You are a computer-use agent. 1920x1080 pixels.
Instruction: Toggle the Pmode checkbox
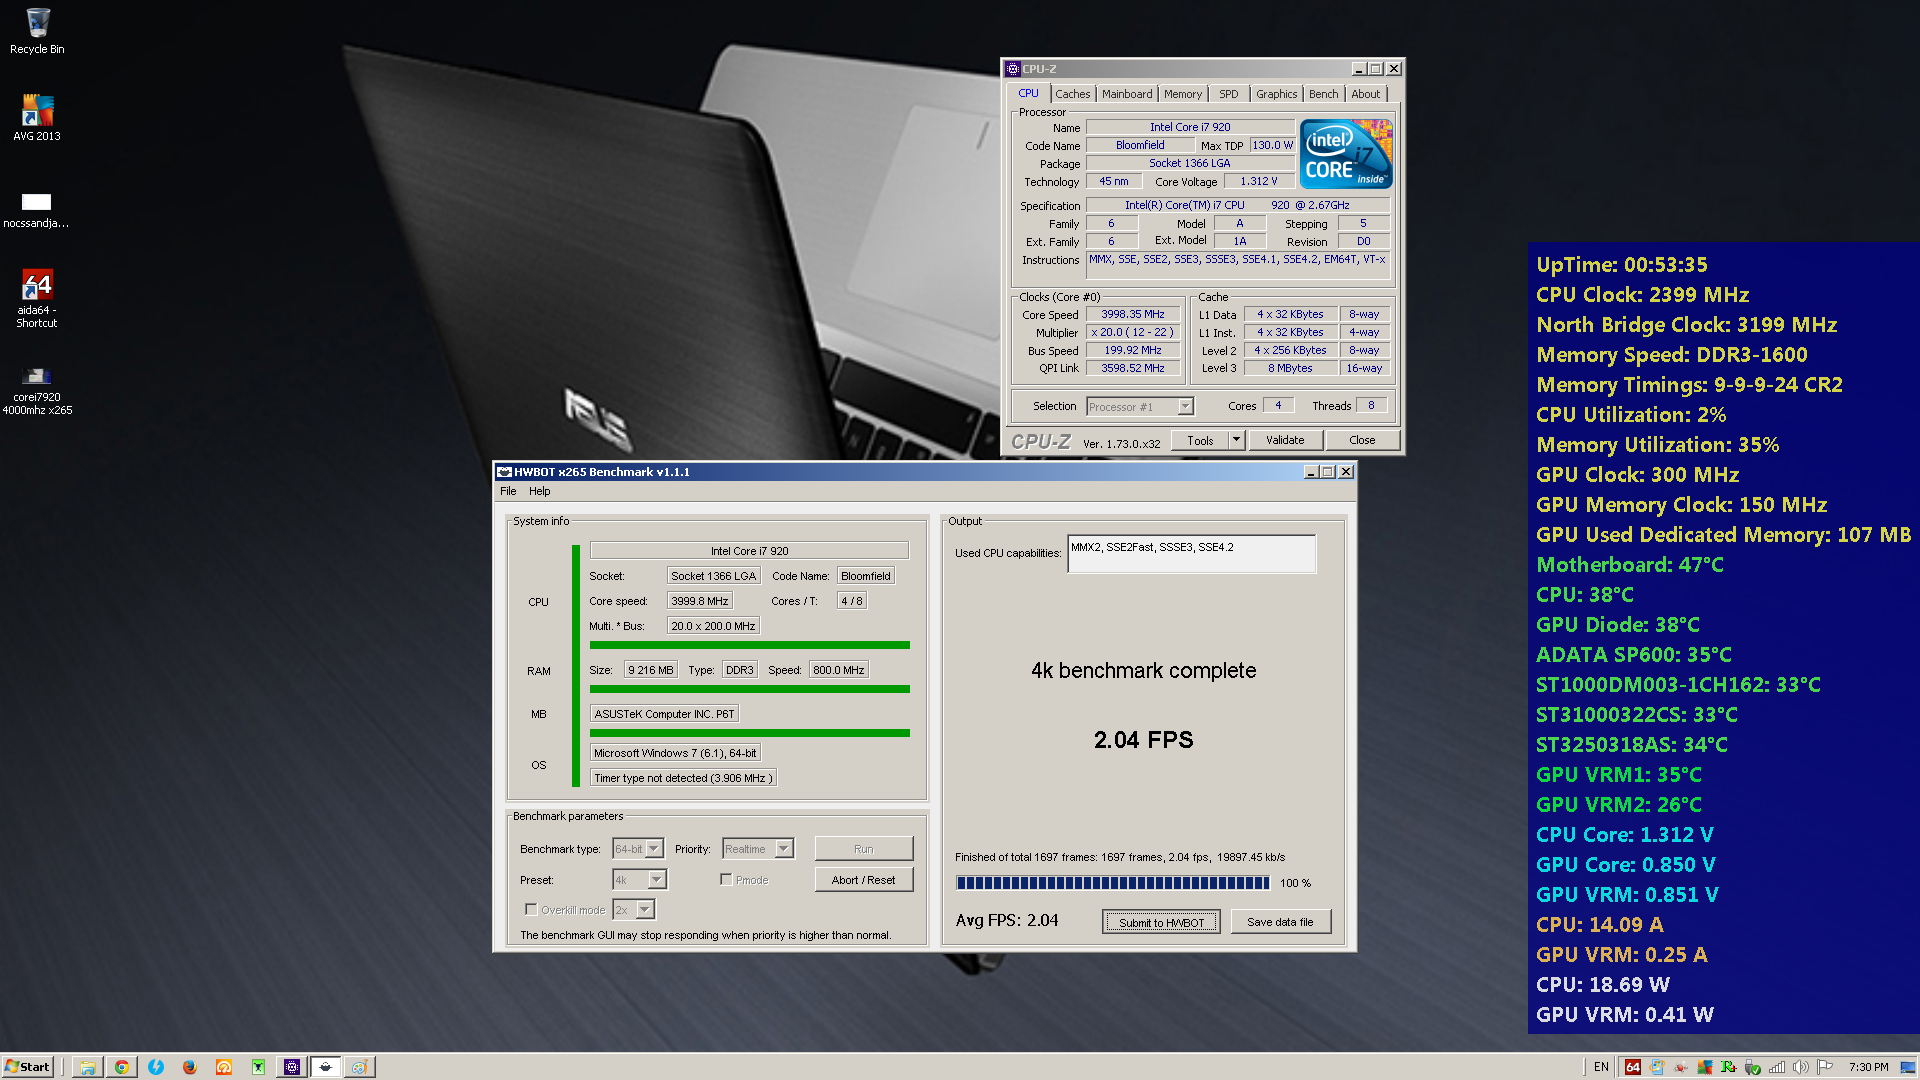point(726,880)
